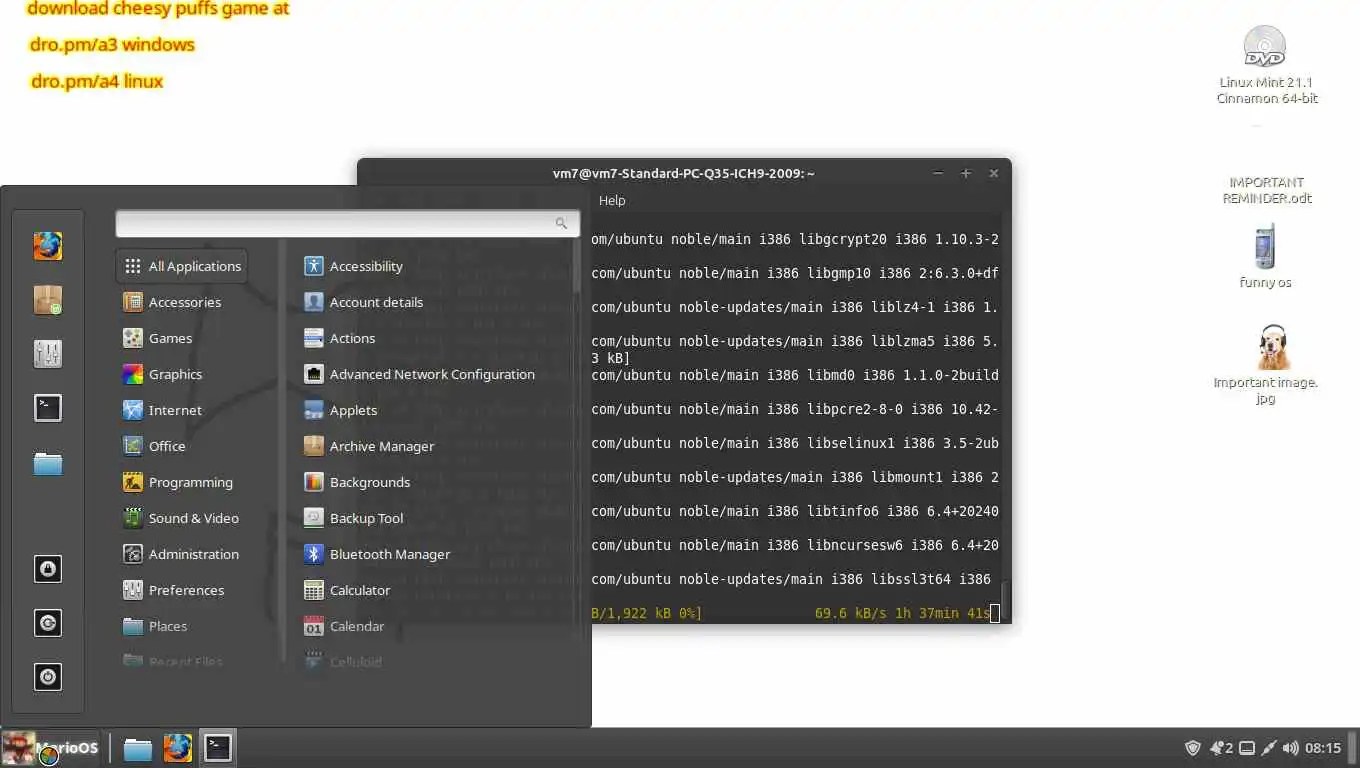
Task: Click Shut Down power icon in menu sidebar
Action: (48, 677)
